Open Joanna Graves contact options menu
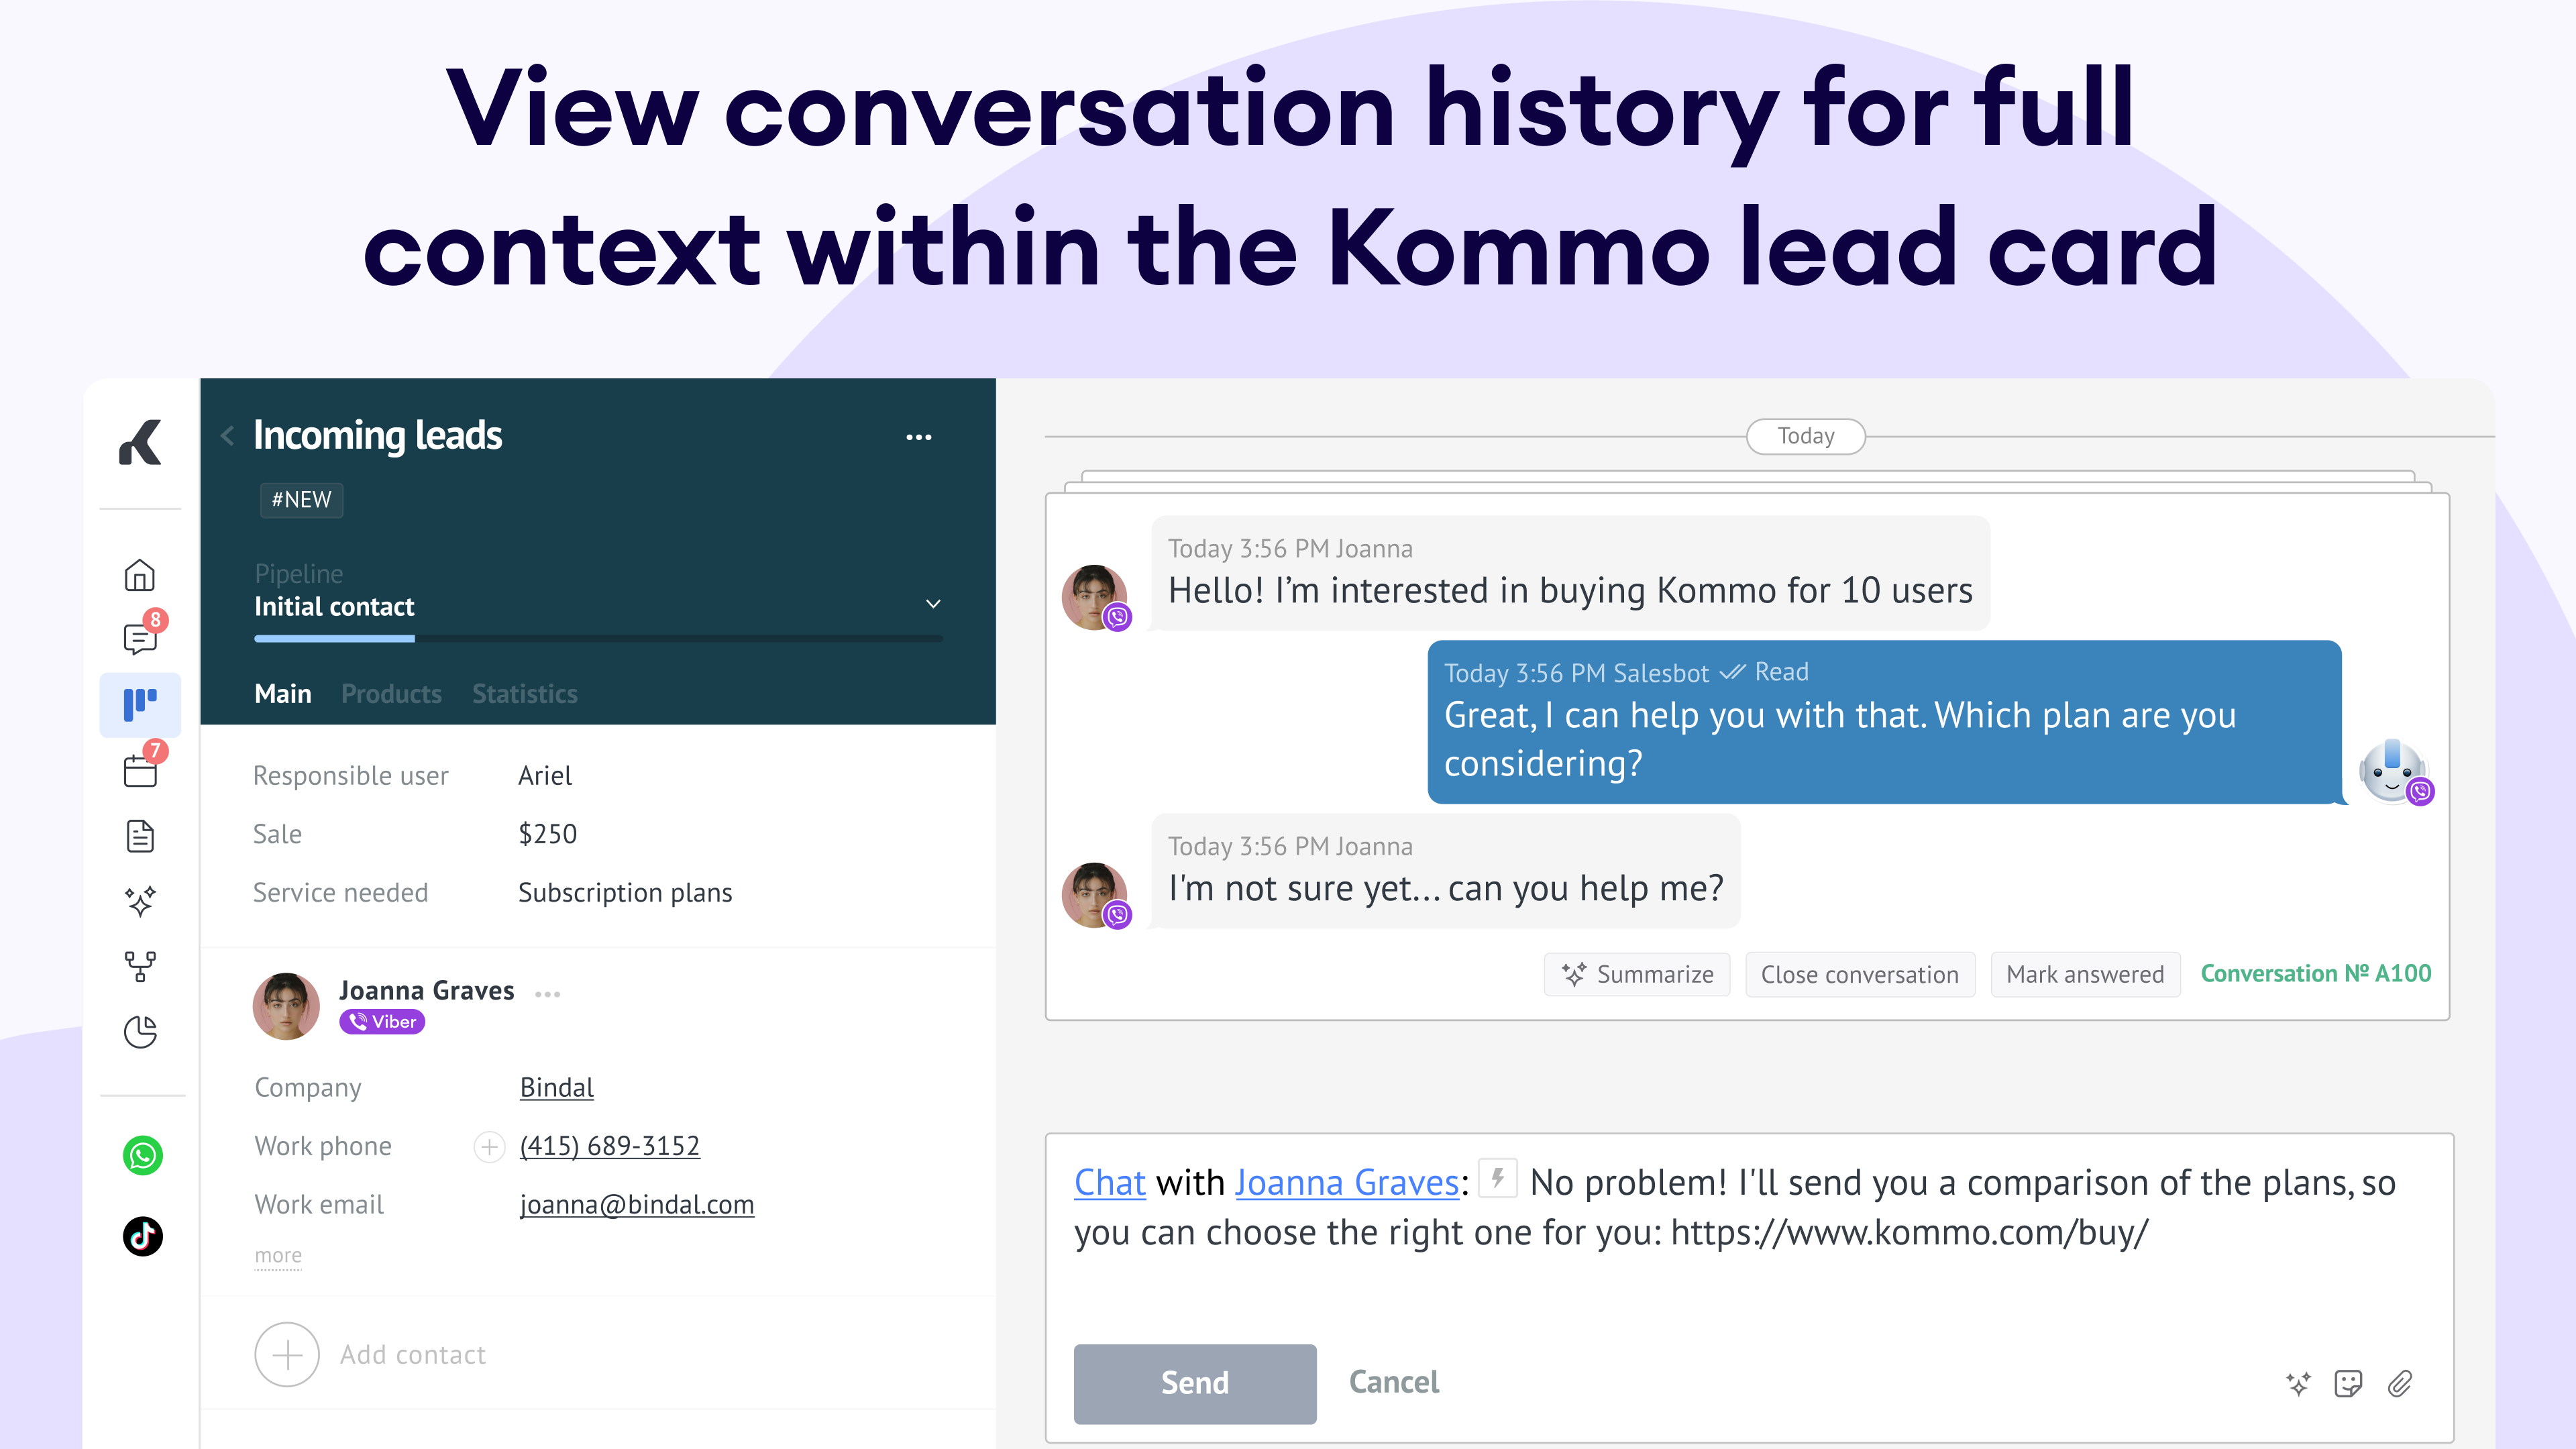This screenshot has width=2576, height=1449. (x=547, y=993)
